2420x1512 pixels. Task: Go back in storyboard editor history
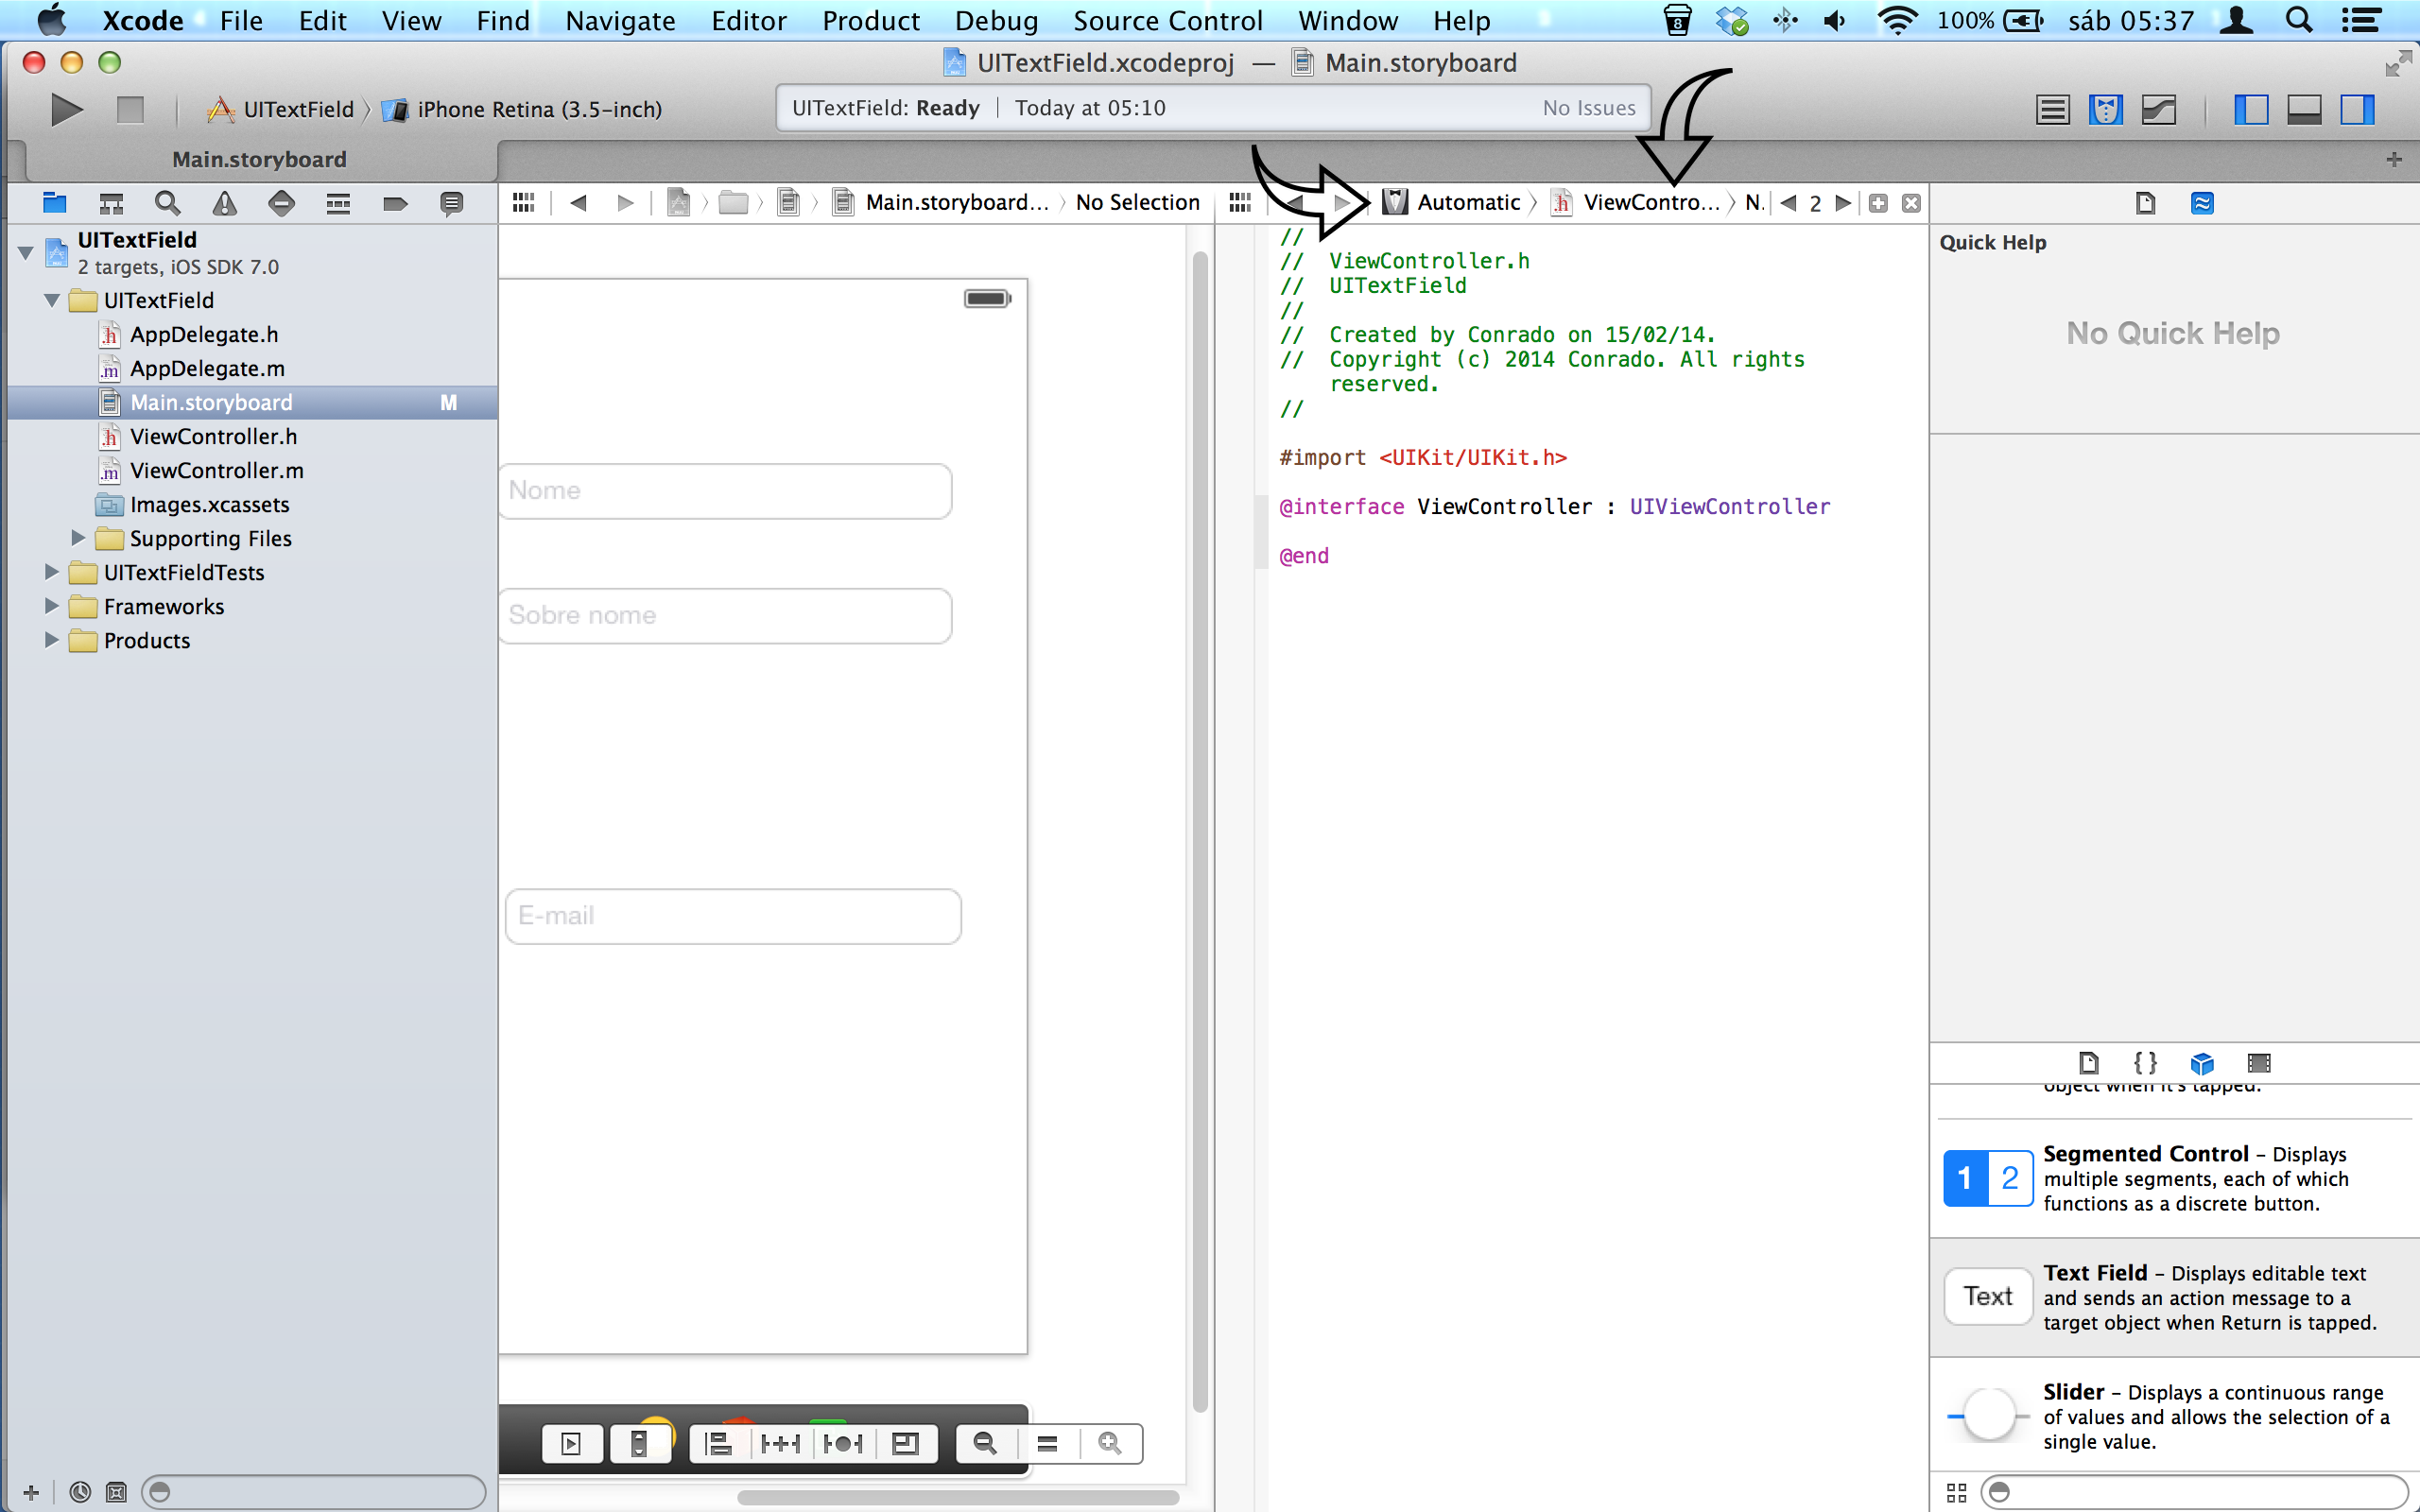(x=578, y=203)
